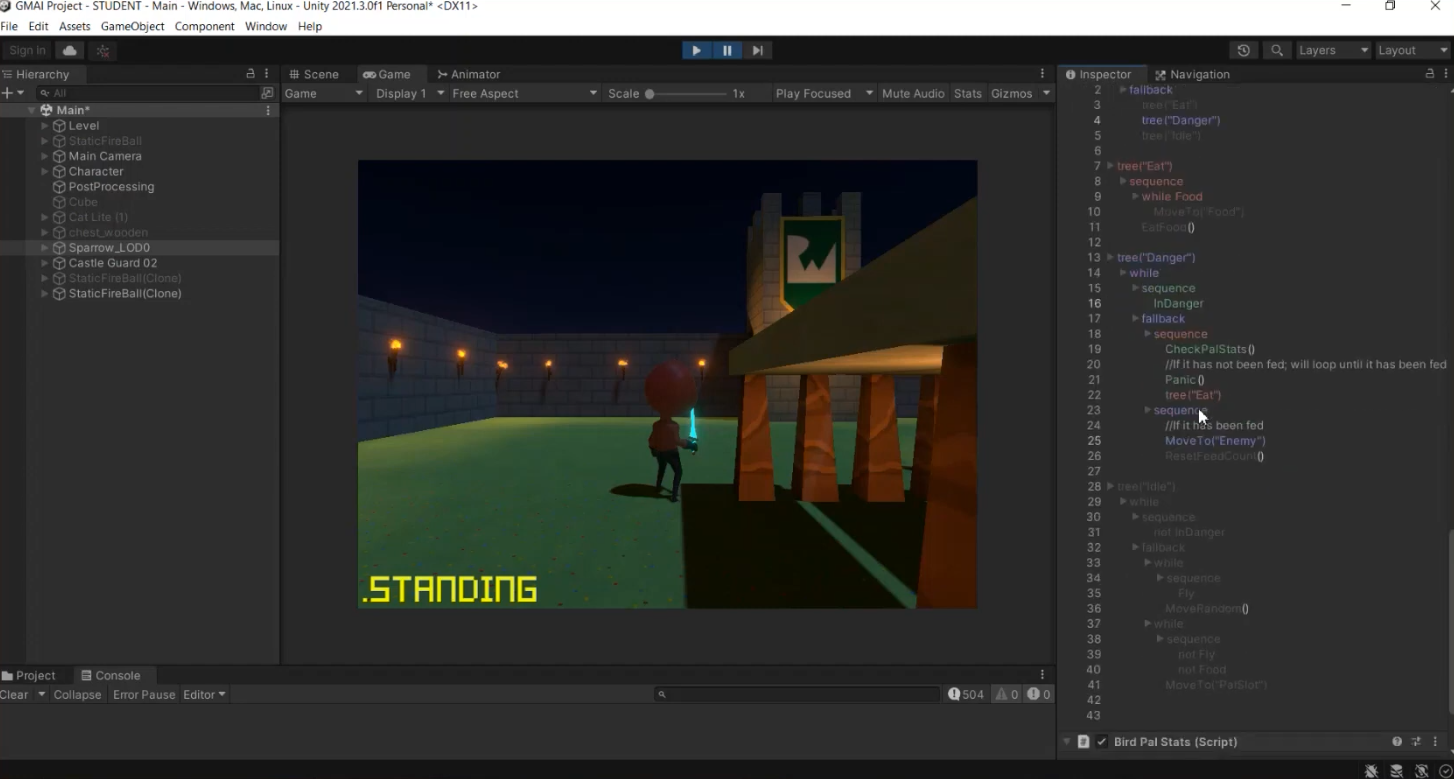Pause the game with the Pause button
This screenshot has height=779, width=1454.
727,50
